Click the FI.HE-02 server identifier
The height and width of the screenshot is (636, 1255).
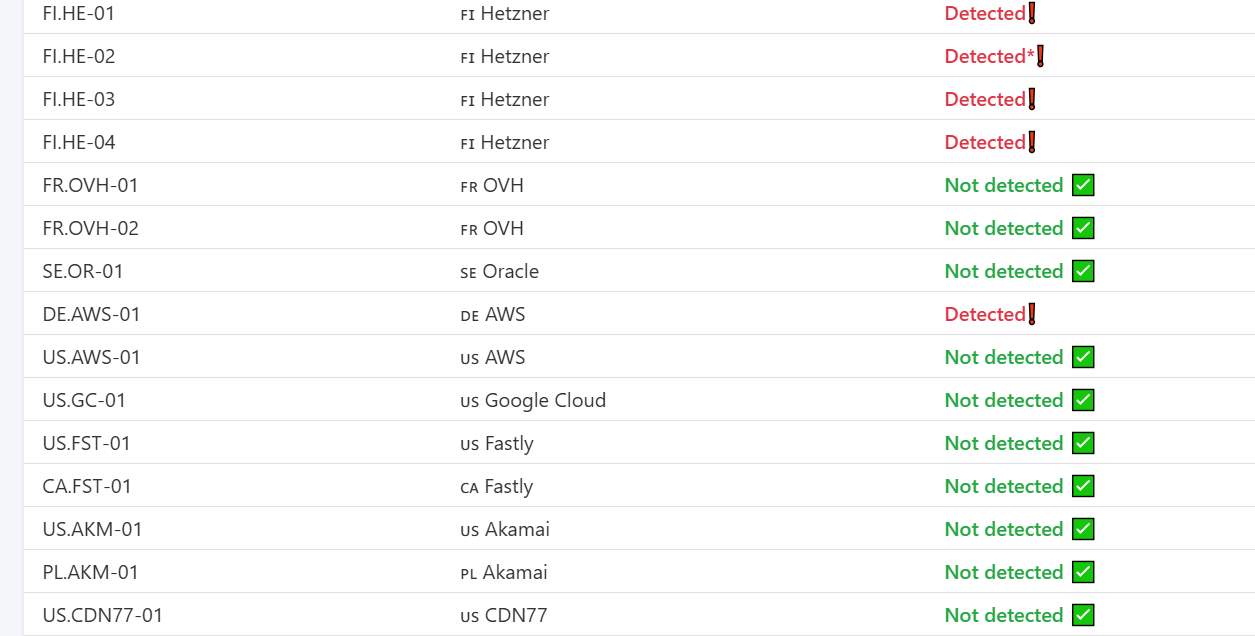click(x=79, y=56)
